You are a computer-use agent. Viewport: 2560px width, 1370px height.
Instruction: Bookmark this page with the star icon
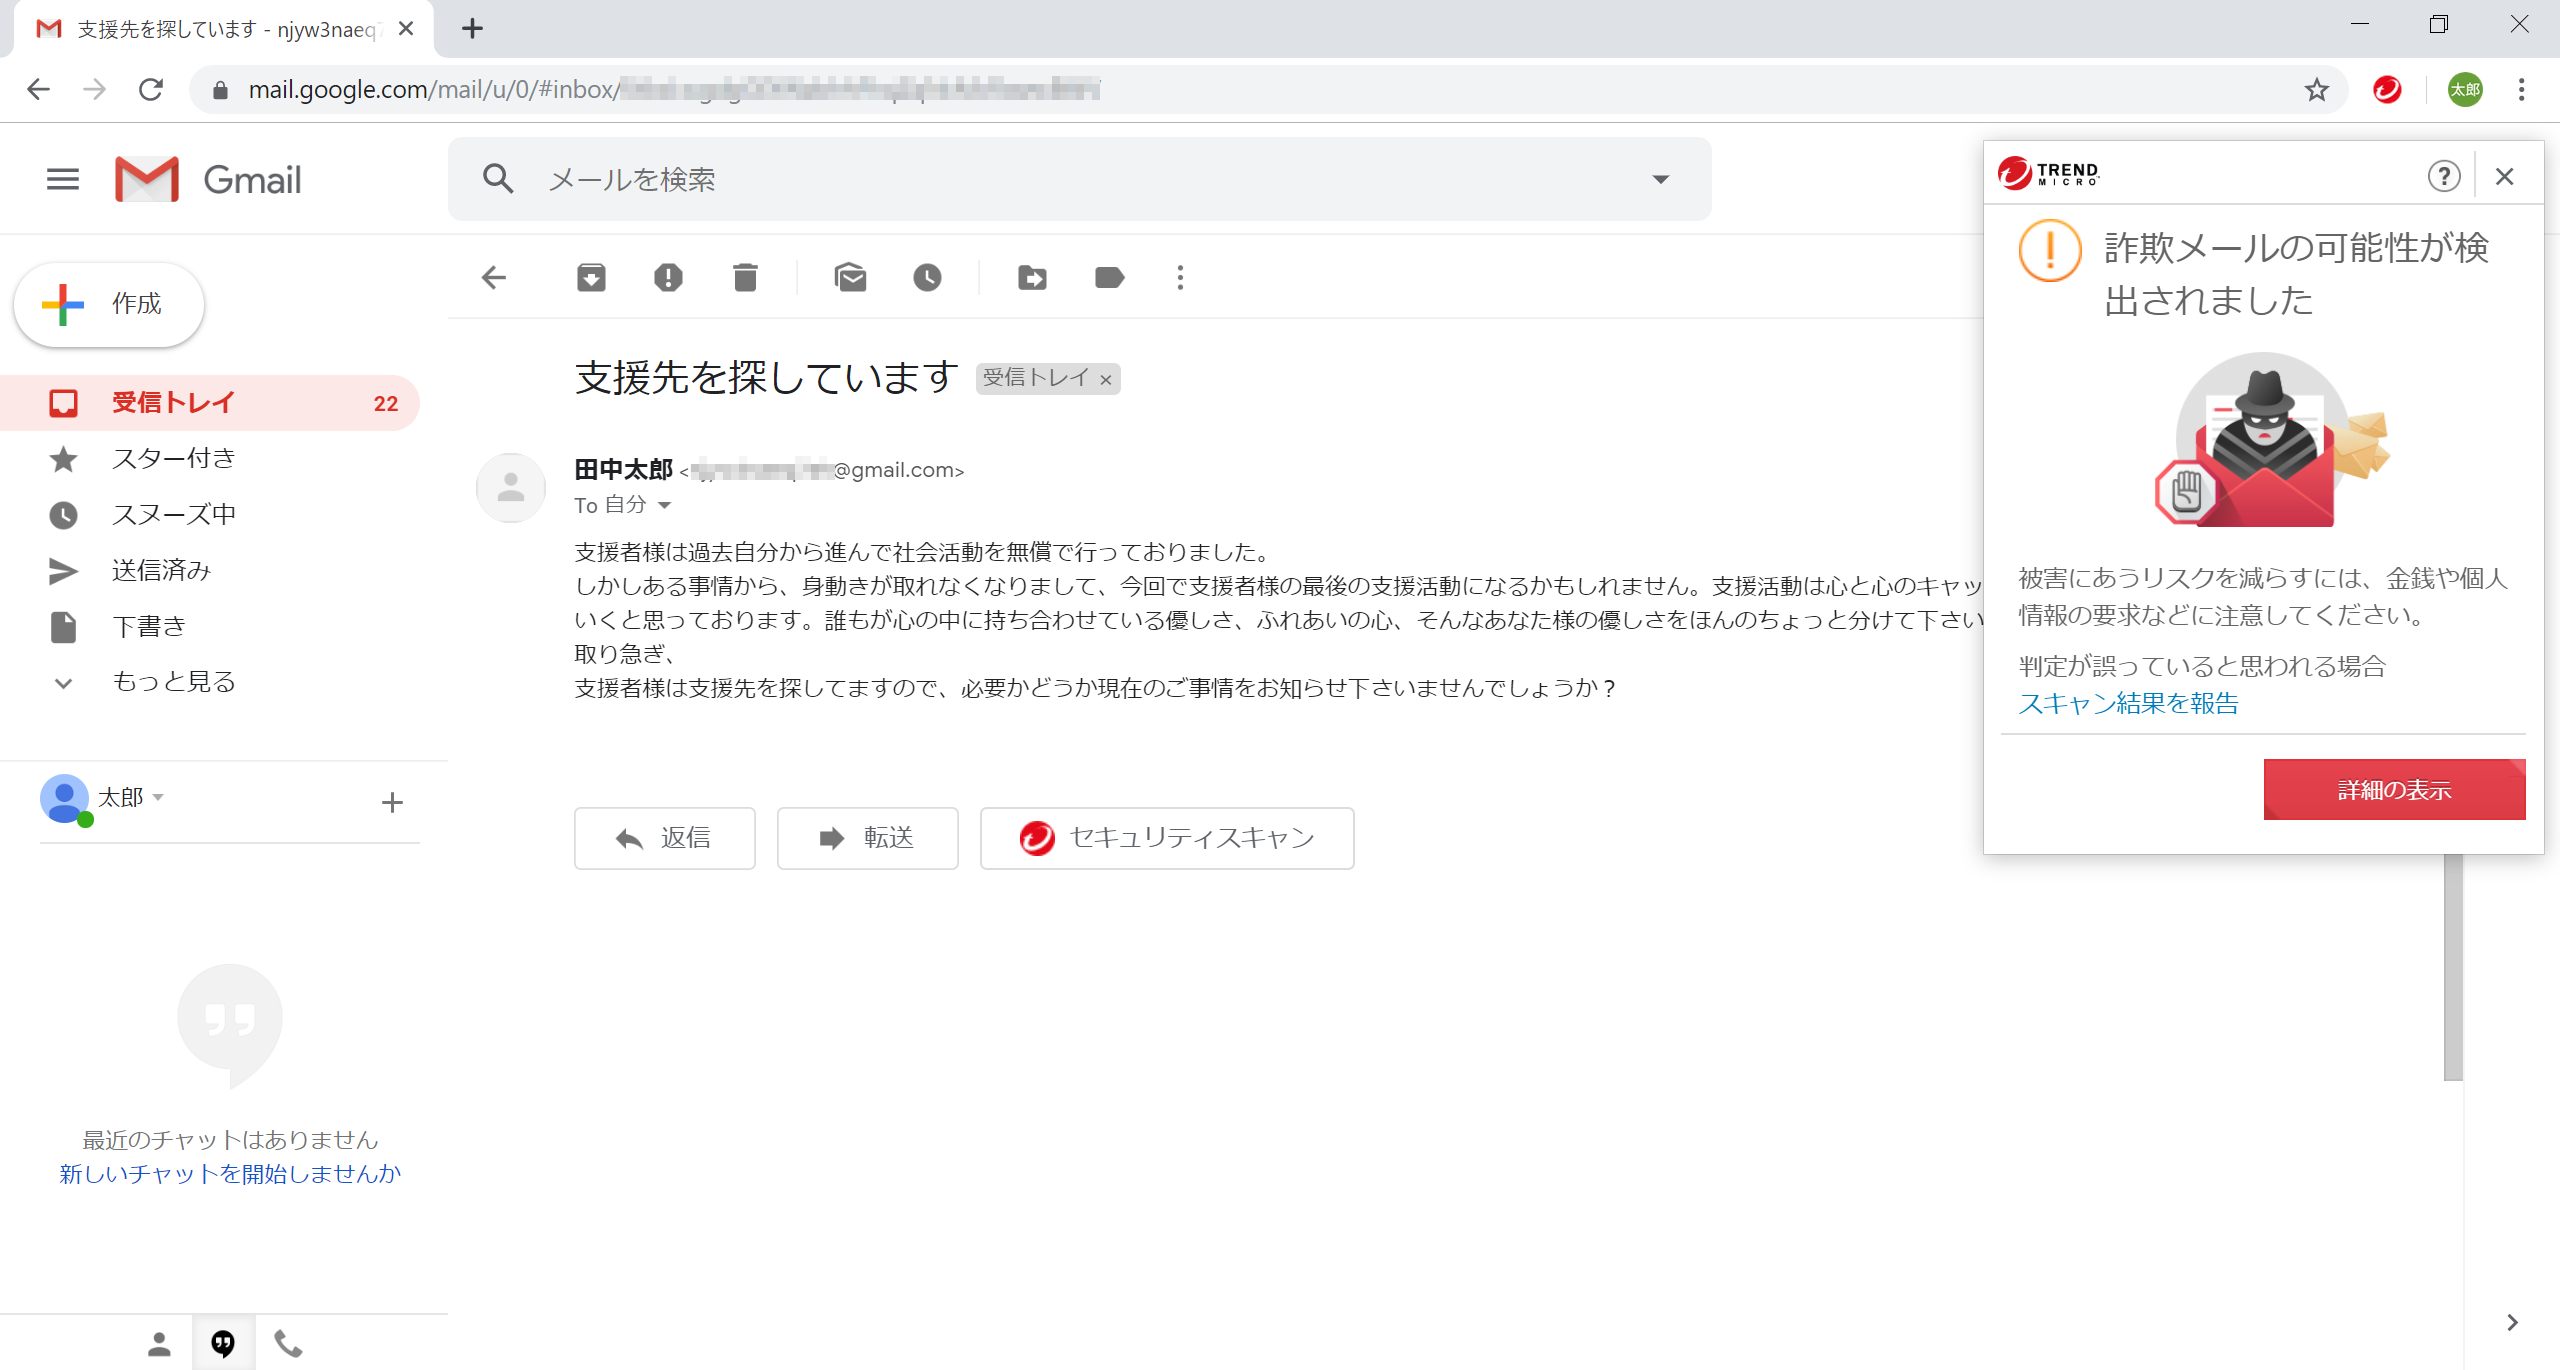tap(2316, 90)
